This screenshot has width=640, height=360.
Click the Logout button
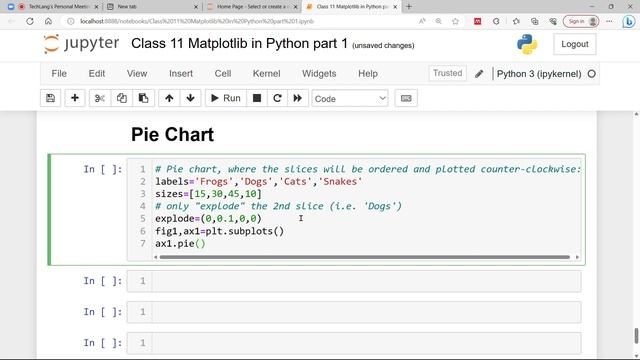point(575,44)
